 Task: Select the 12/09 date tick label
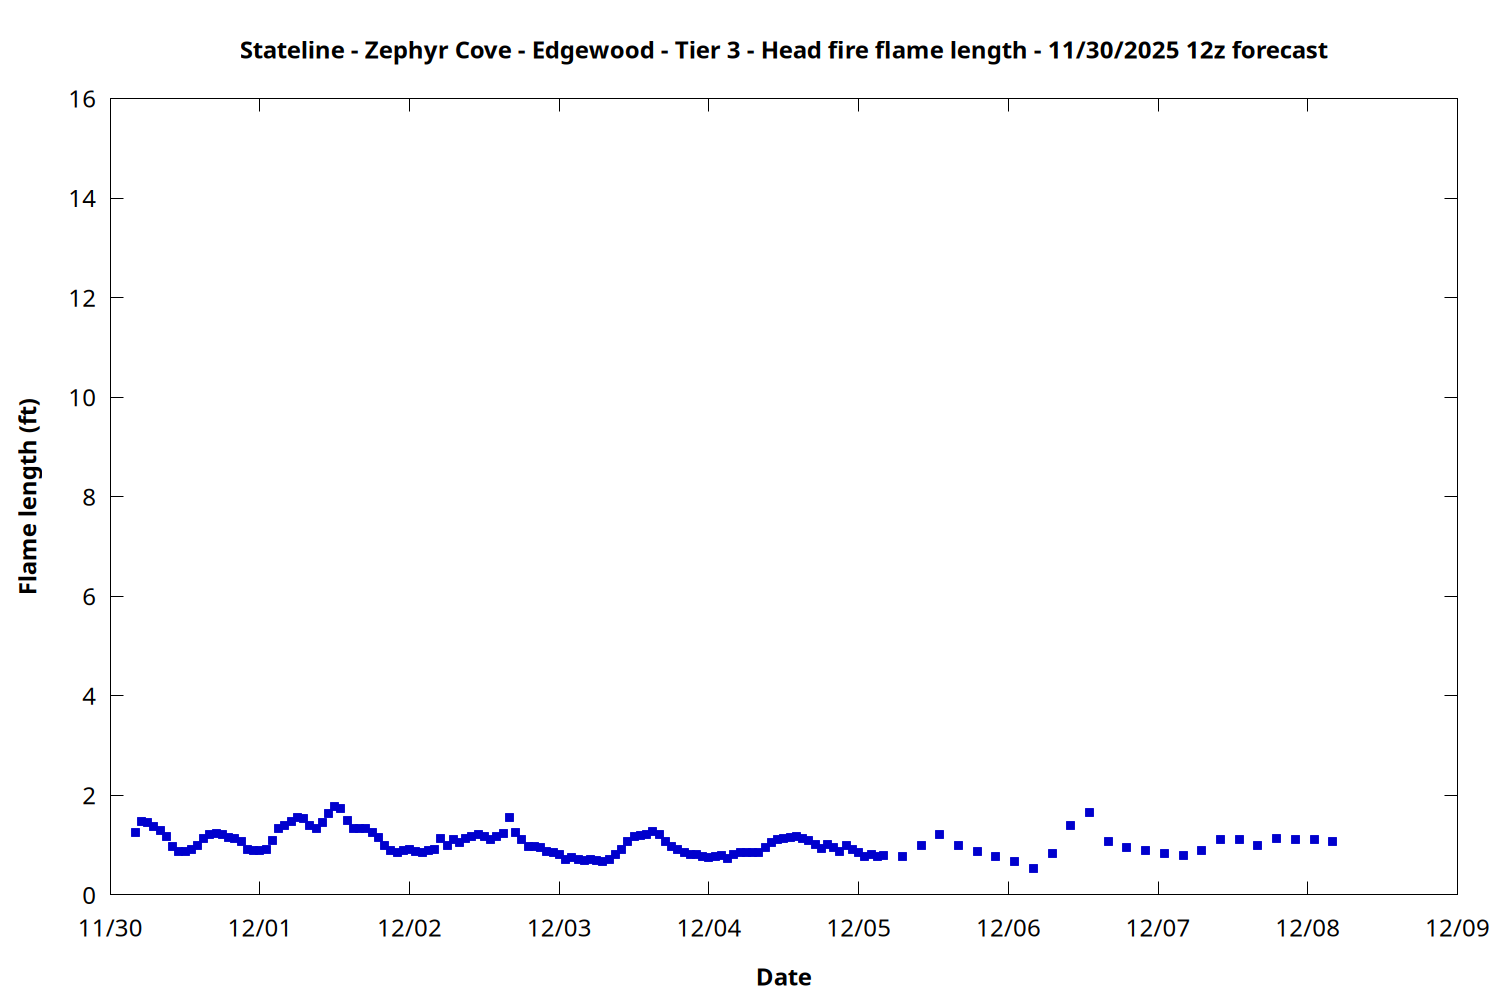pos(1457,928)
